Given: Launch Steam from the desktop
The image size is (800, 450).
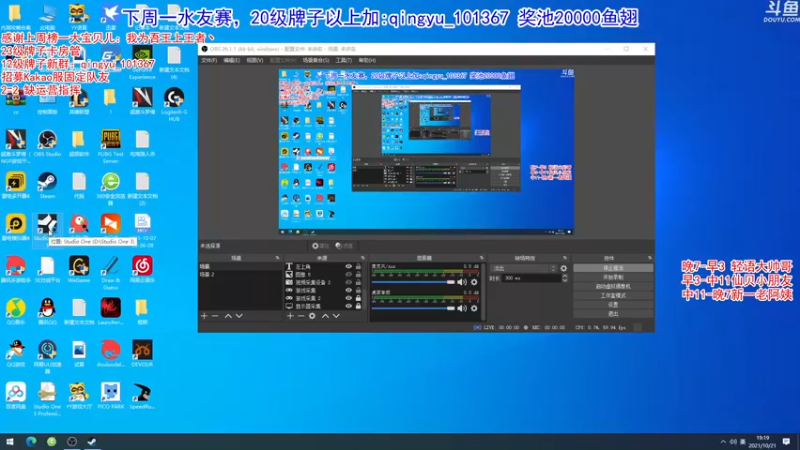Looking at the screenshot, I should point(47,186).
